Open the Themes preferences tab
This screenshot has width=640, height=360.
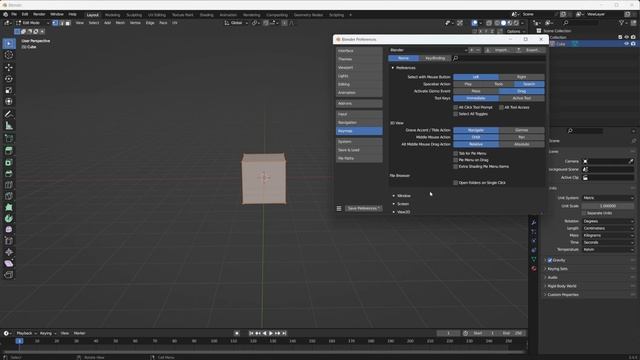click(359, 59)
